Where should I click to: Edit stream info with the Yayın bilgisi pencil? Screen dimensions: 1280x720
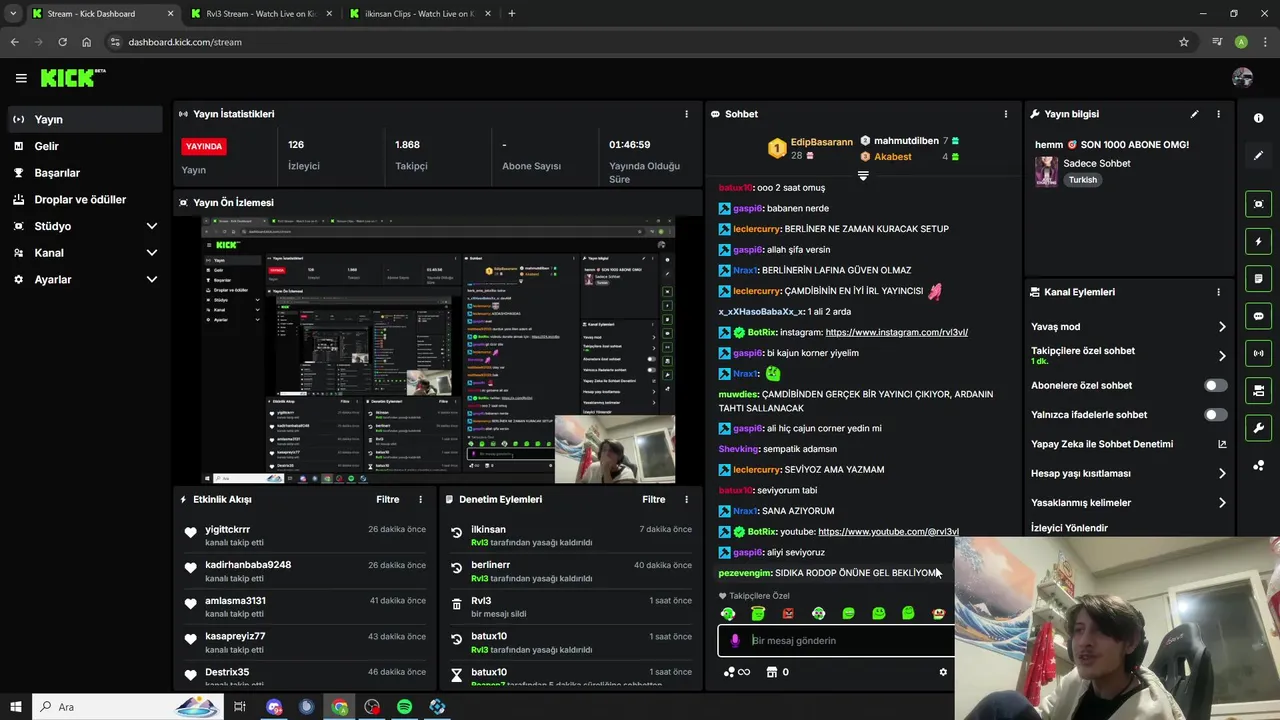[1194, 114]
